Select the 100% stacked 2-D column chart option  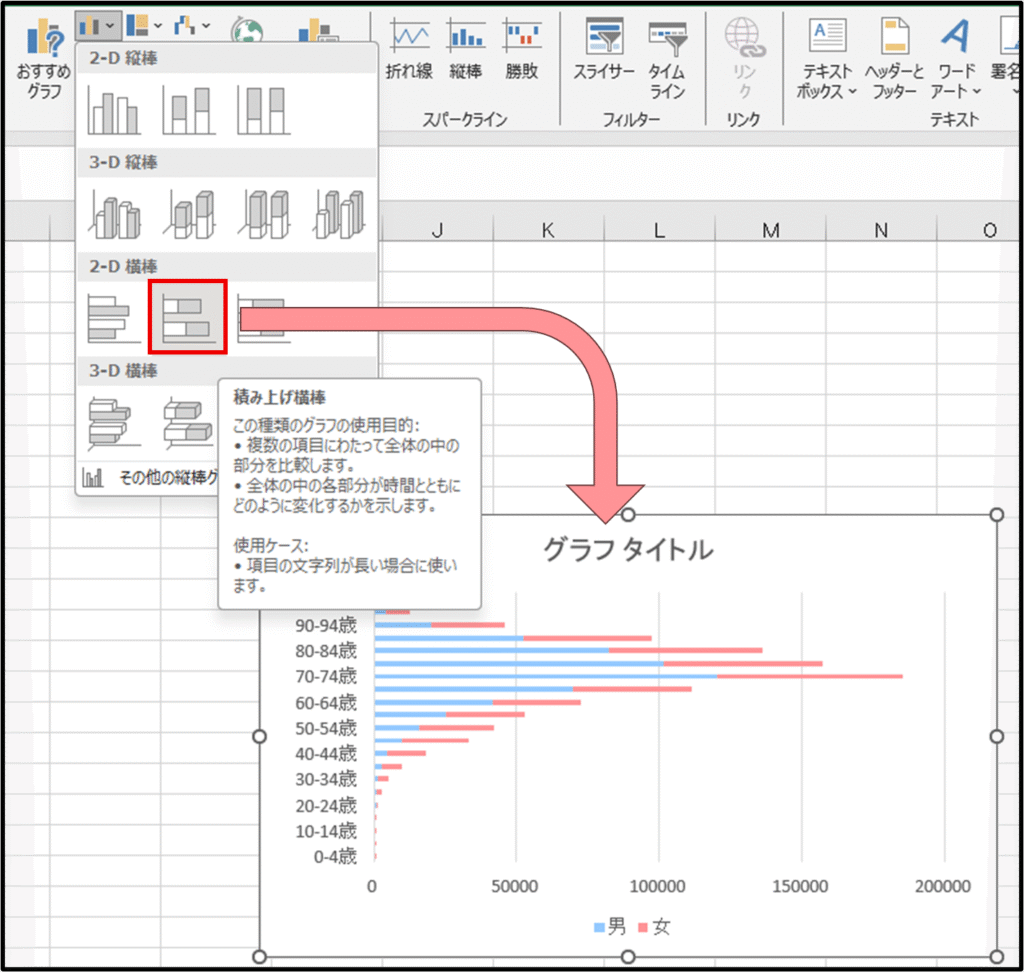[262, 110]
